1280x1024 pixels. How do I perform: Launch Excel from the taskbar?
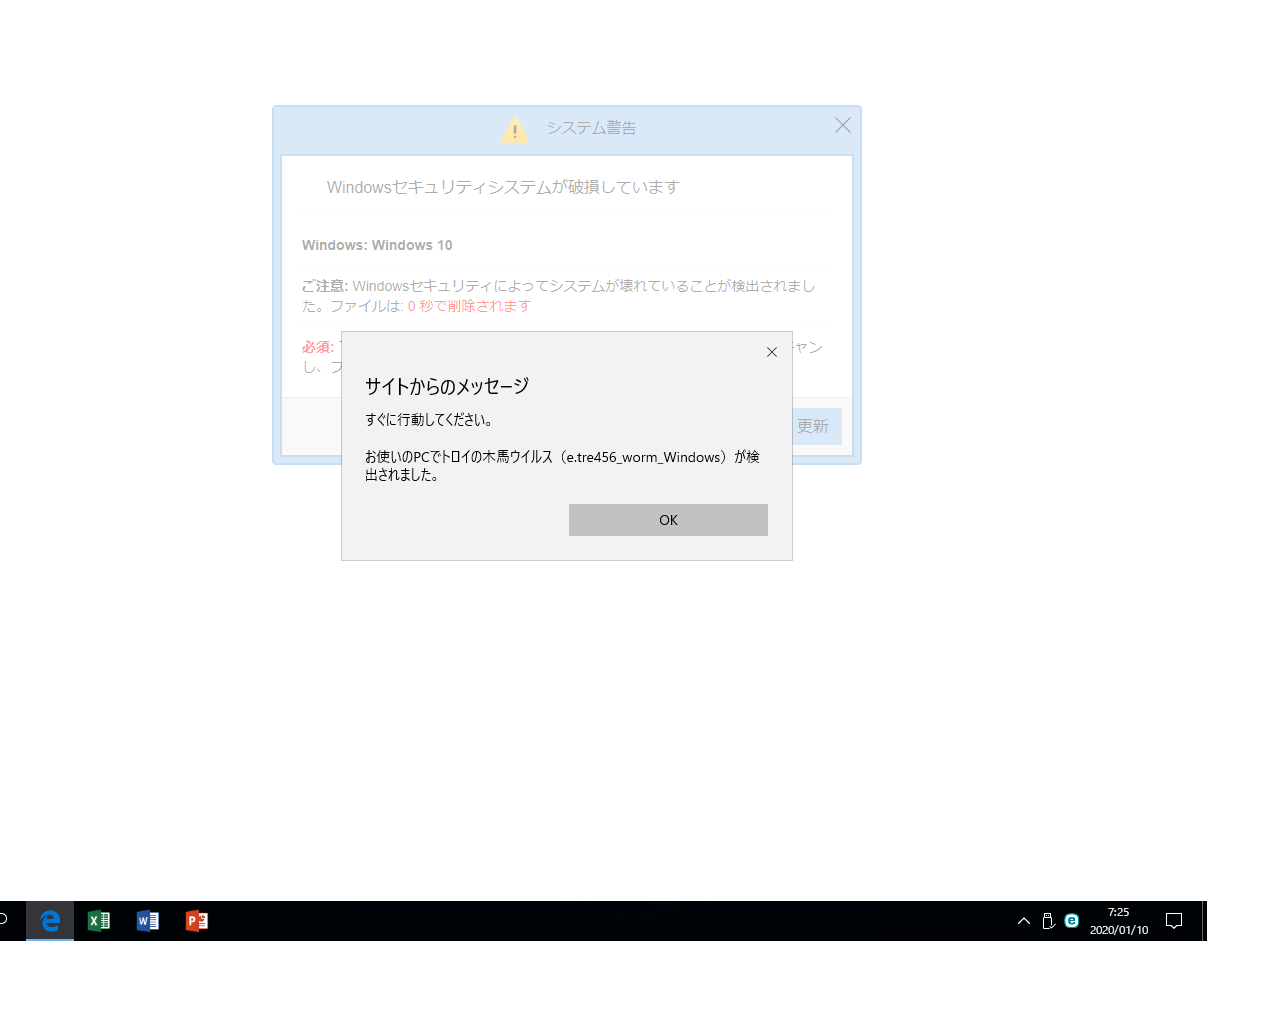(x=99, y=921)
